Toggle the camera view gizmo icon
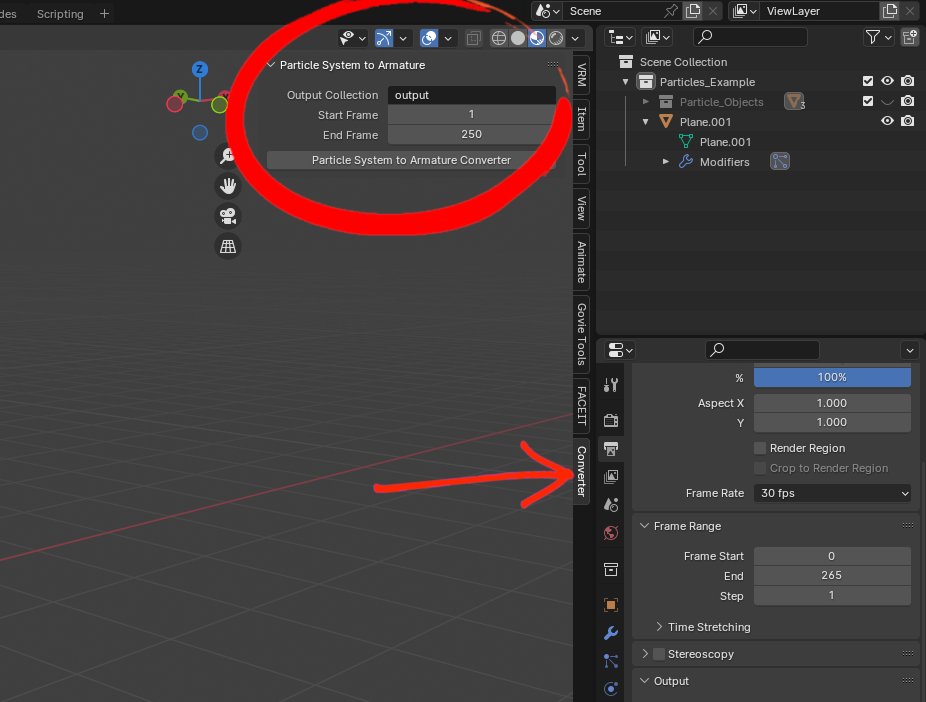 228,216
